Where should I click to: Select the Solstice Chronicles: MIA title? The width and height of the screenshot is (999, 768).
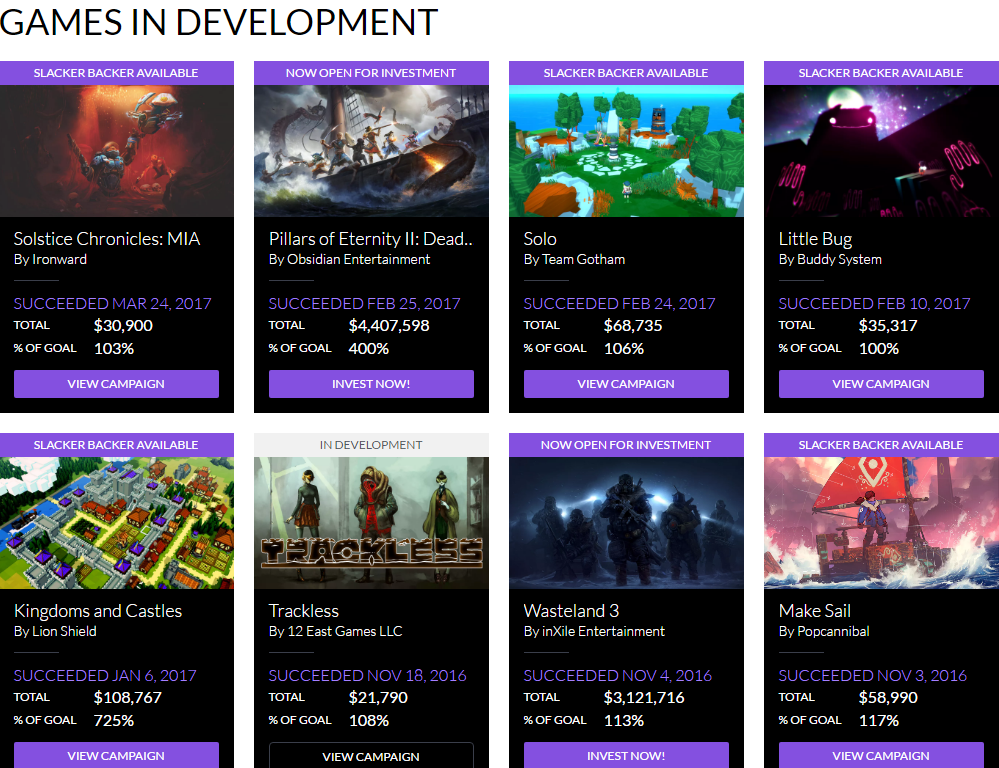point(107,238)
